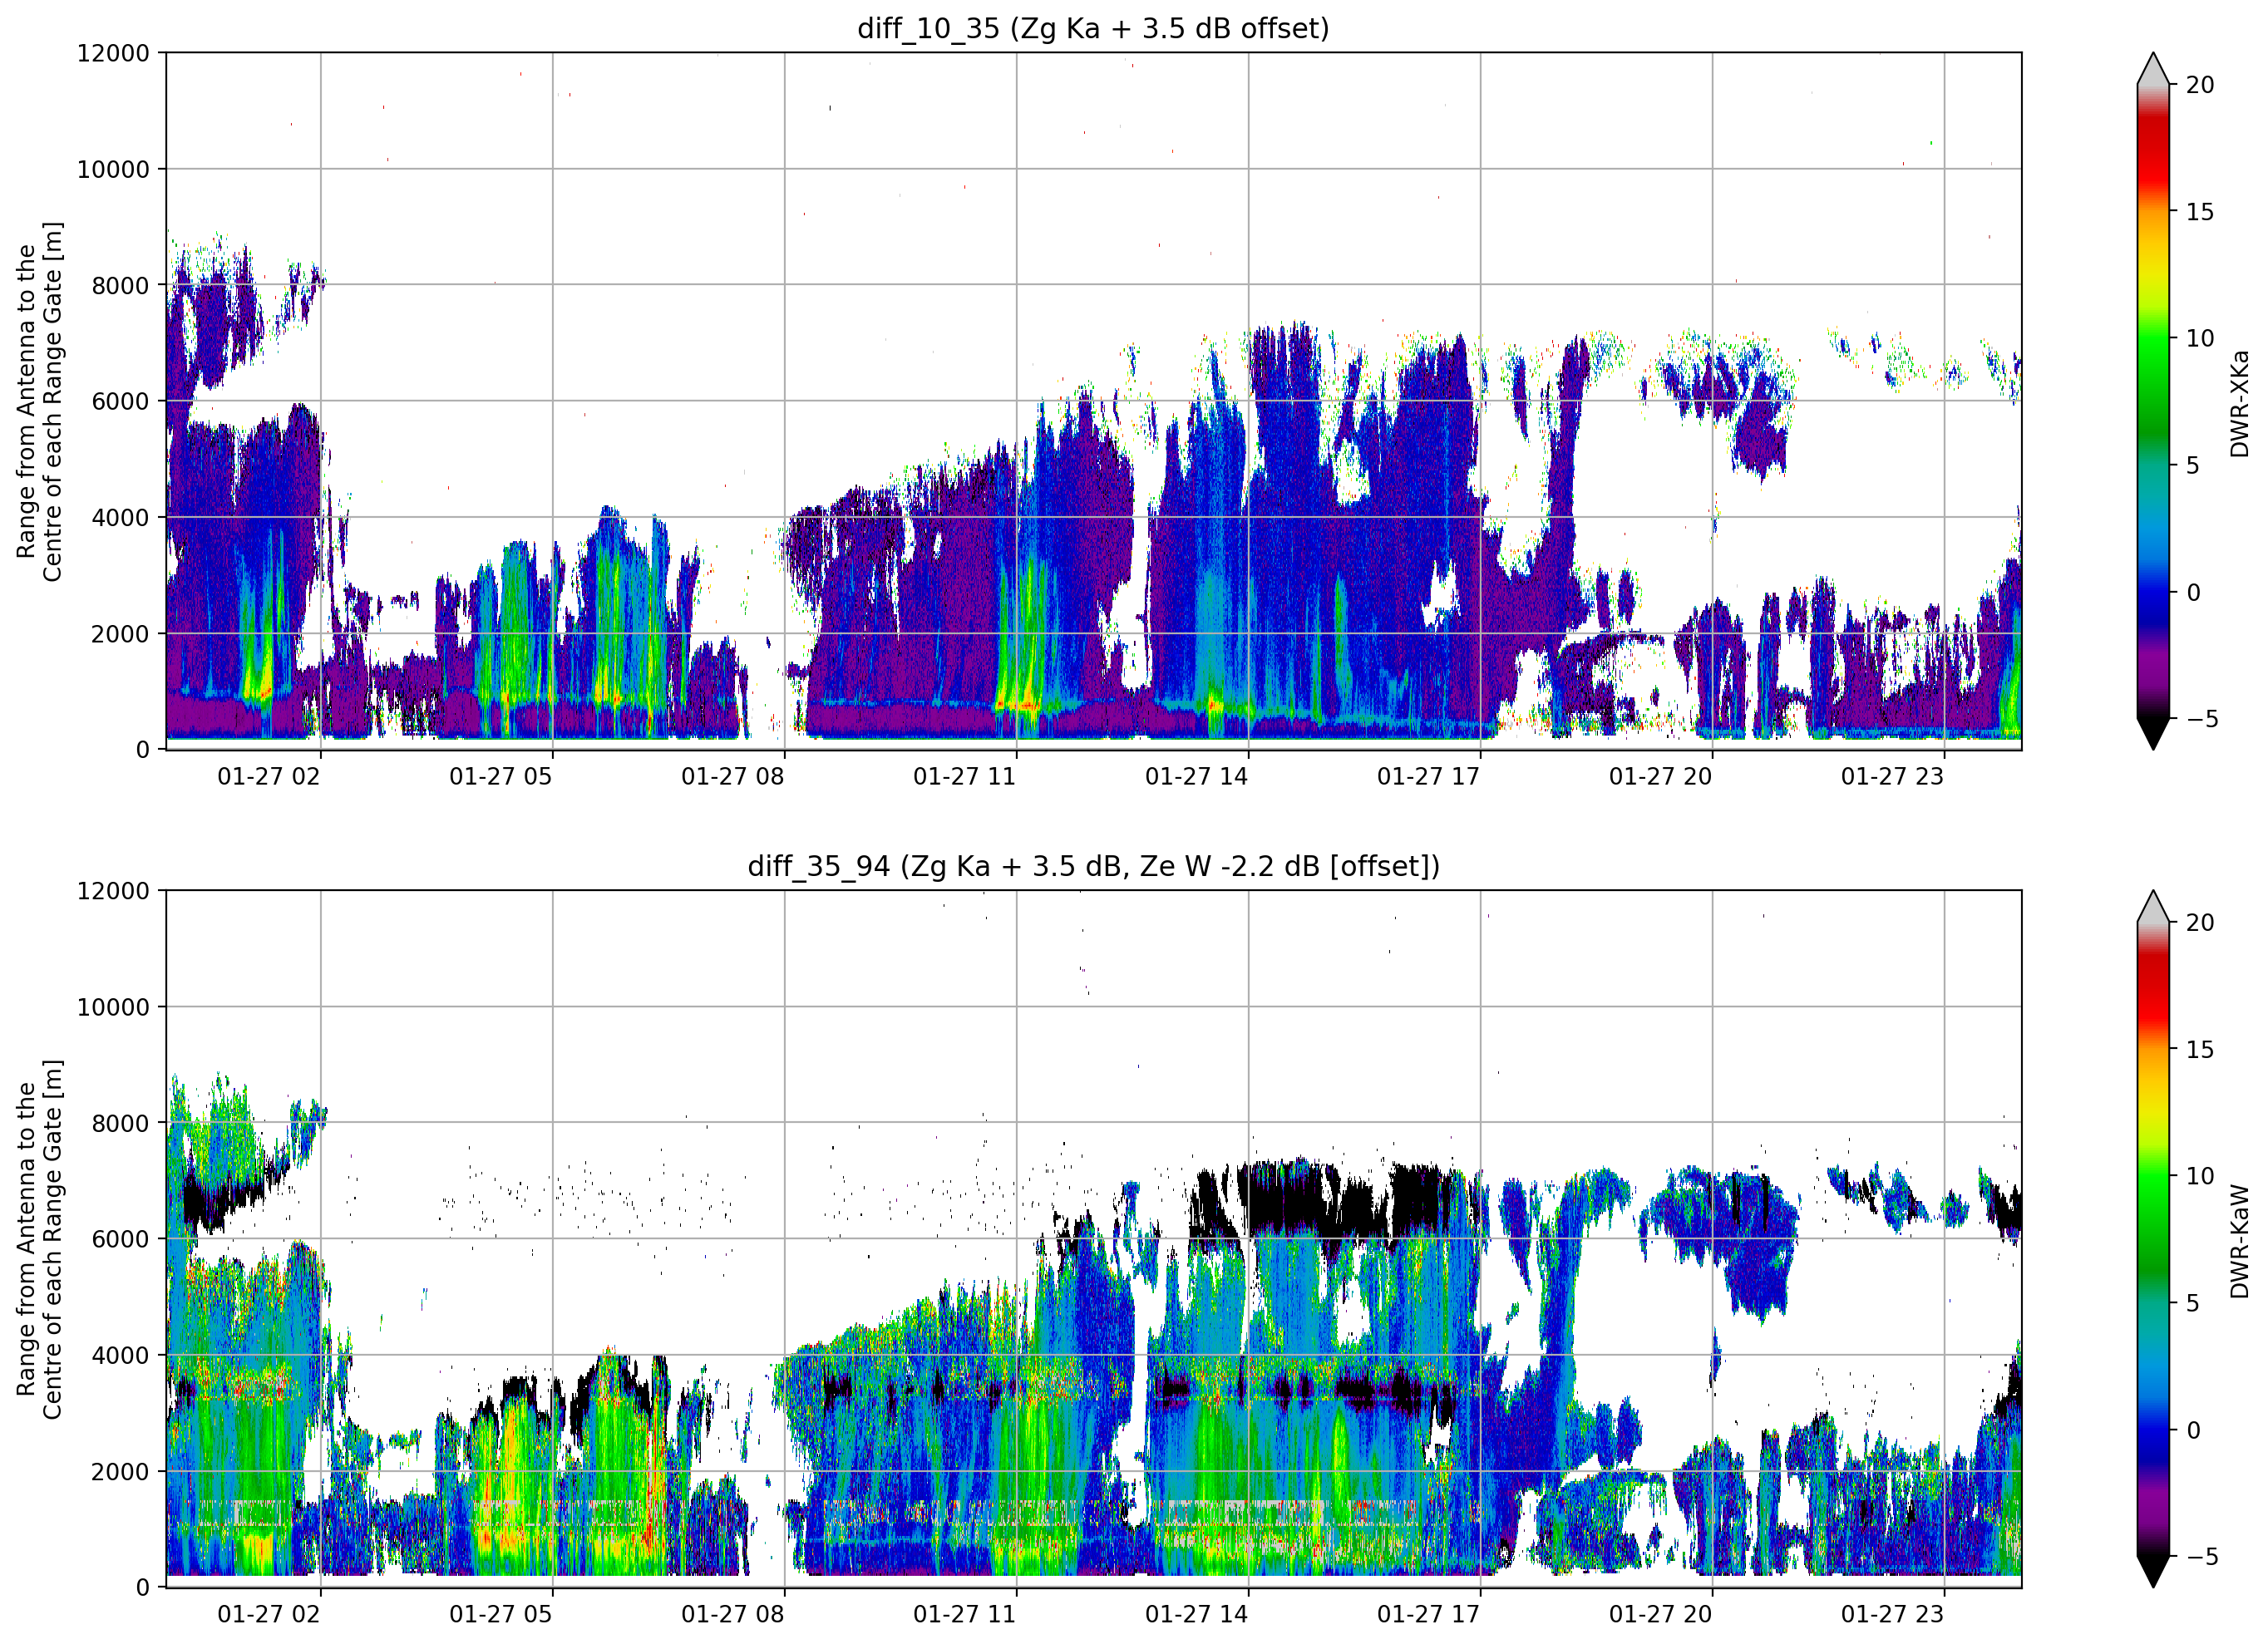Click bottom plot x-axis label 01-27 23

point(1893,1614)
